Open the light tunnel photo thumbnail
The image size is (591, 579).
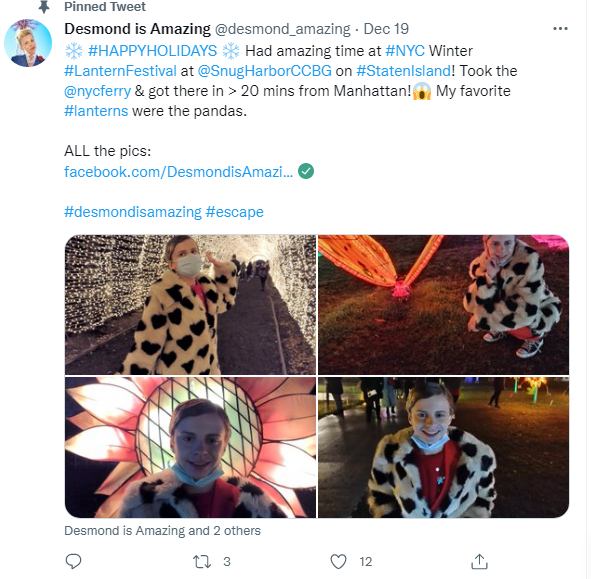(x=190, y=305)
